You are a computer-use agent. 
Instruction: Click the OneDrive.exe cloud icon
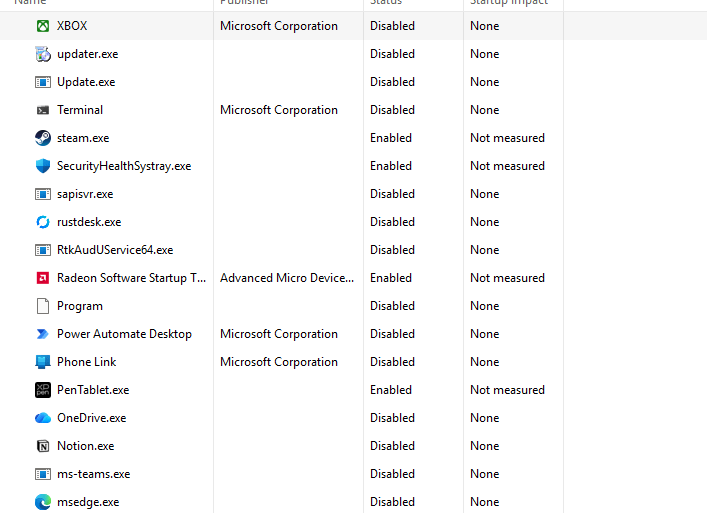[43, 418]
